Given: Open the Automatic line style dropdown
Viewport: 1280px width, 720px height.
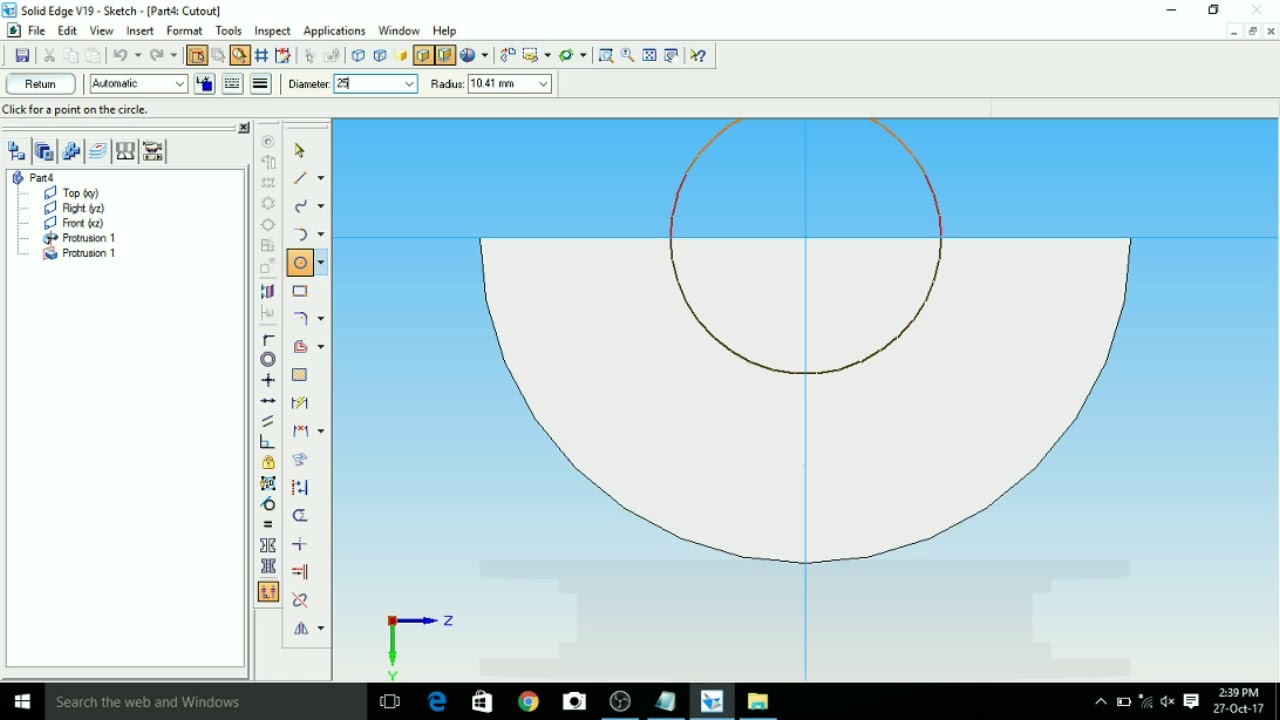Looking at the screenshot, I should [180, 84].
